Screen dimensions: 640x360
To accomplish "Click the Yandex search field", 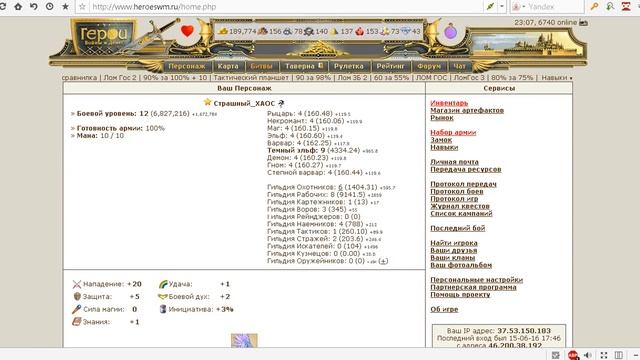I will (555, 7).
